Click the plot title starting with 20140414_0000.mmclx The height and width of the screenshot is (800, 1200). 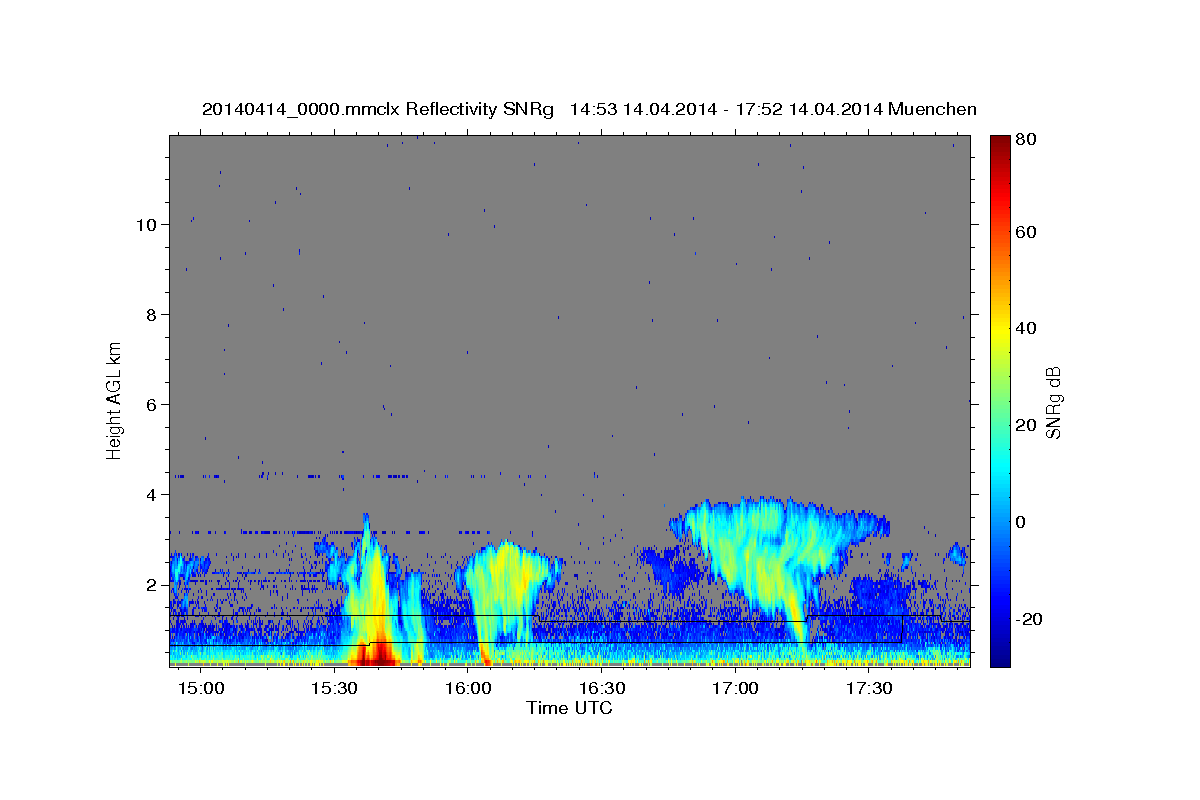589,109
